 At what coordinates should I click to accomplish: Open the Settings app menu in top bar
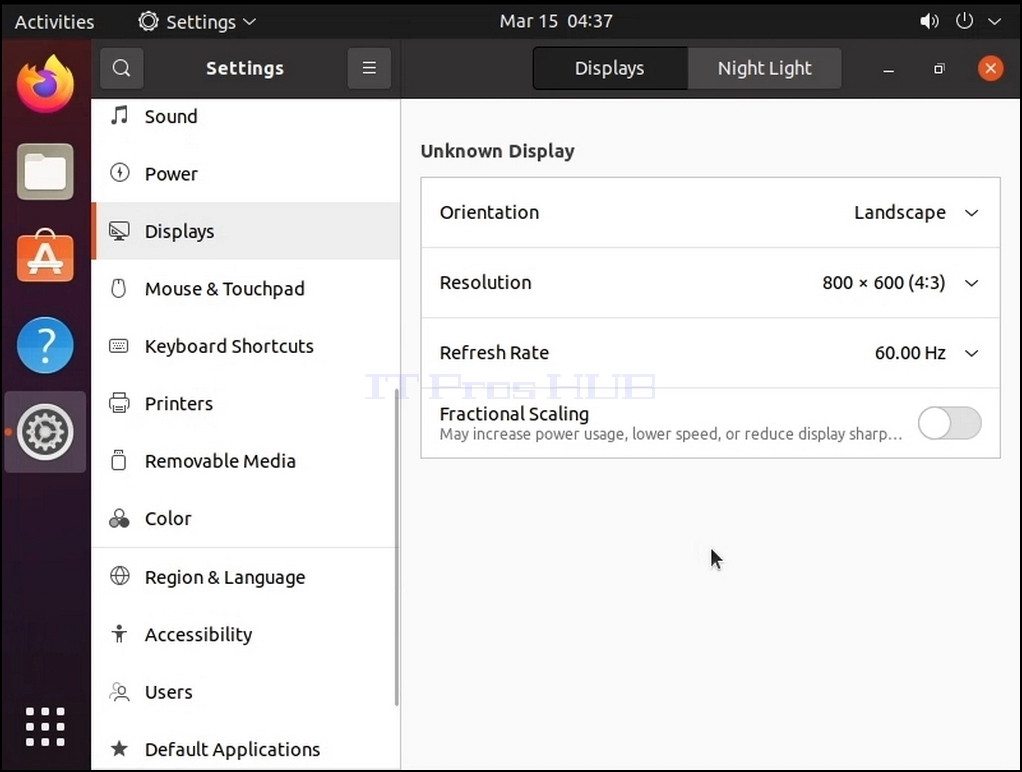(197, 22)
